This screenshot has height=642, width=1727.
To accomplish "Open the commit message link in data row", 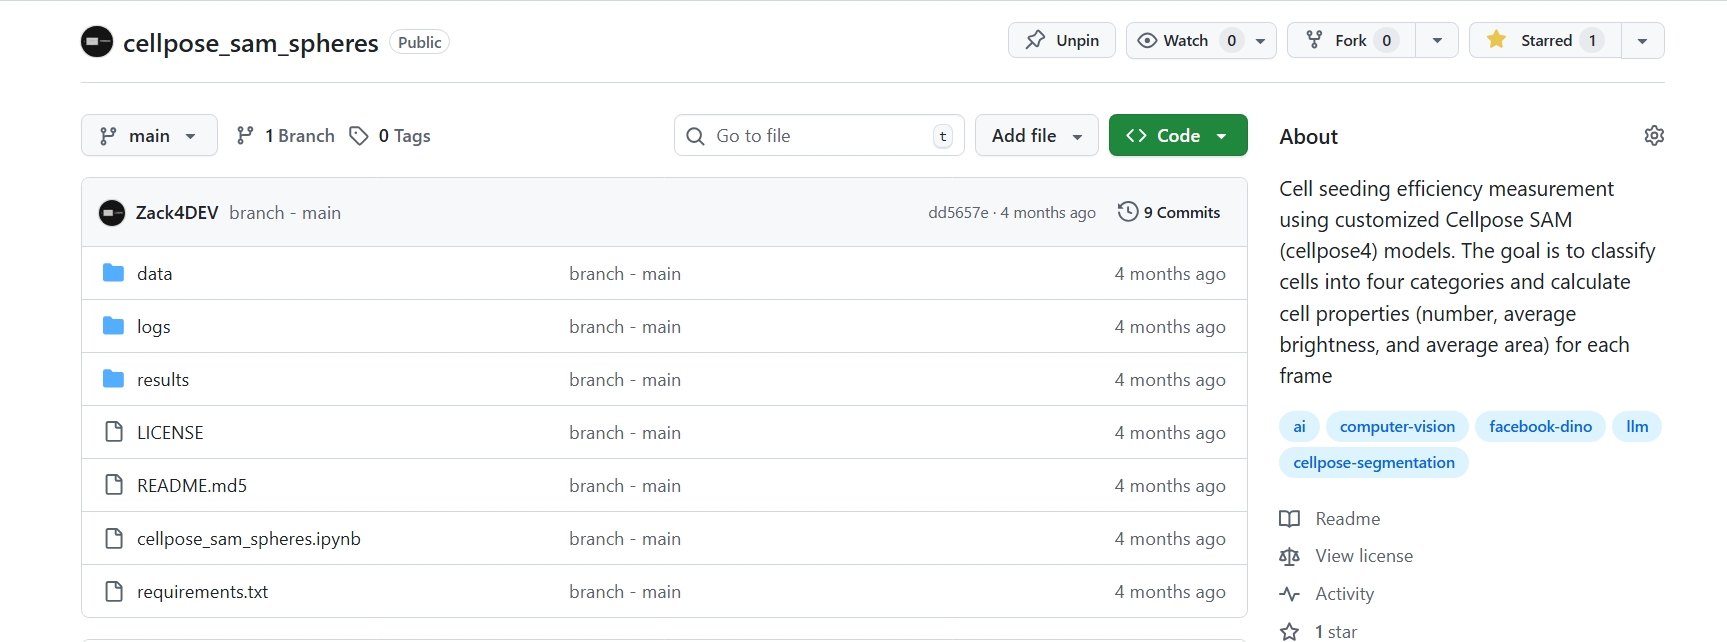I will (x=625, y=273).
